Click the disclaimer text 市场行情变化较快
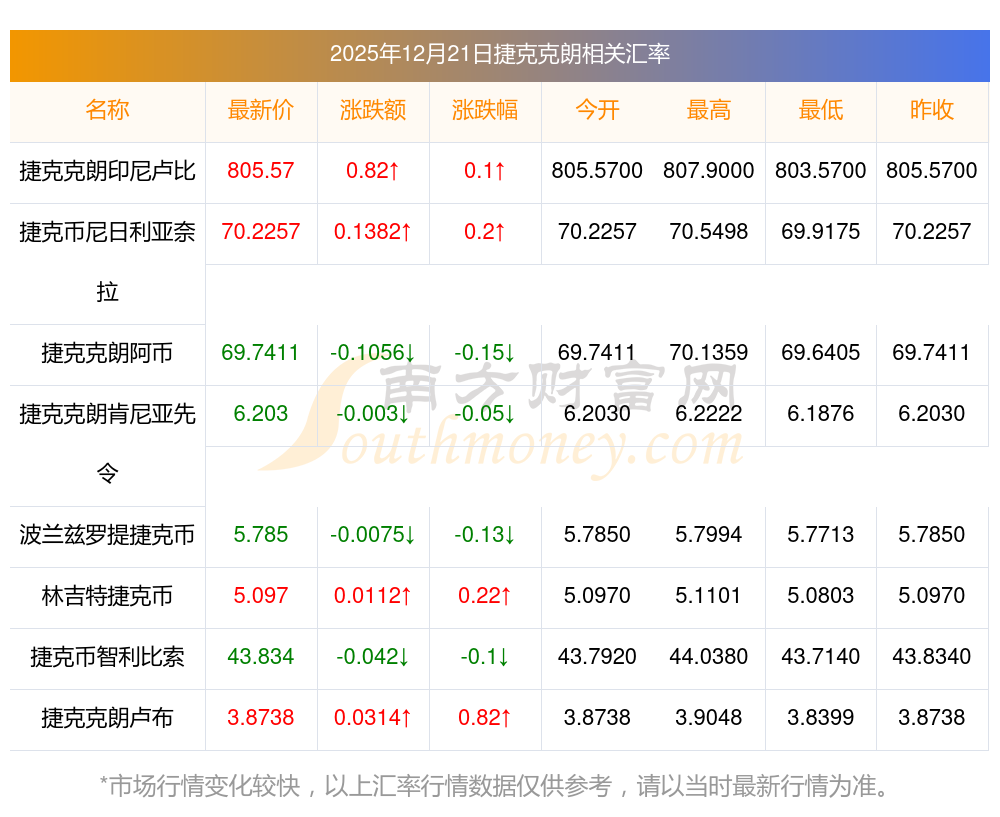The image size is (1000, 817). pyautogui.click(x=204, y=786)
